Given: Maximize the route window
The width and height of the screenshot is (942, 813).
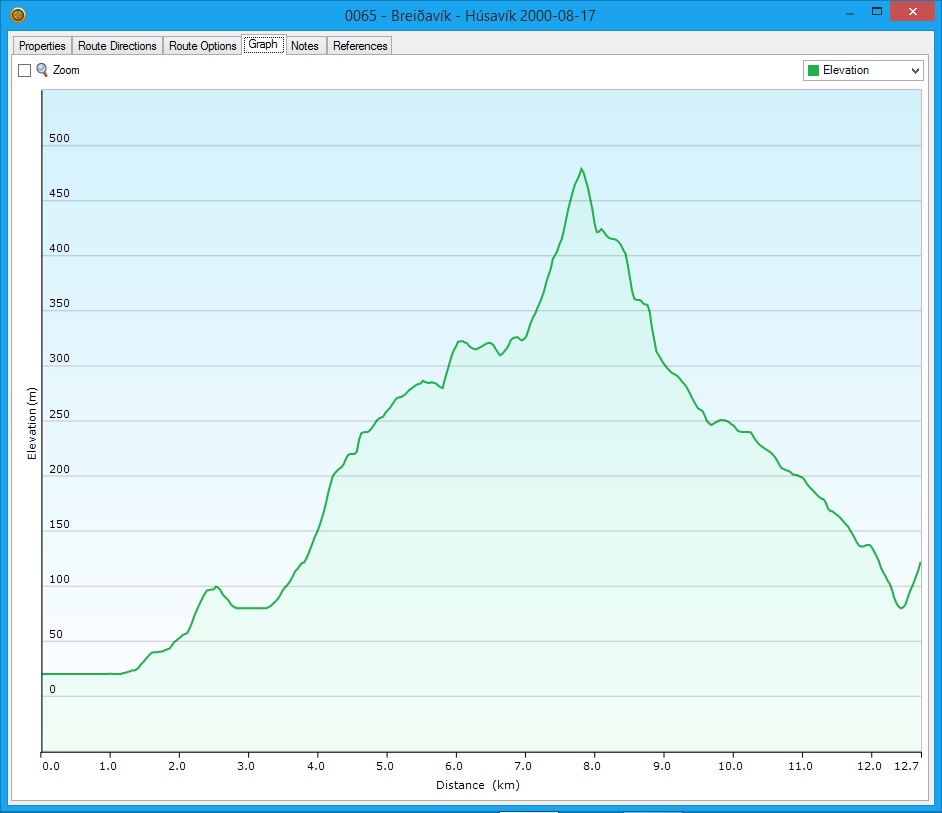Looking at the screenshot, I should pos(877,12).
